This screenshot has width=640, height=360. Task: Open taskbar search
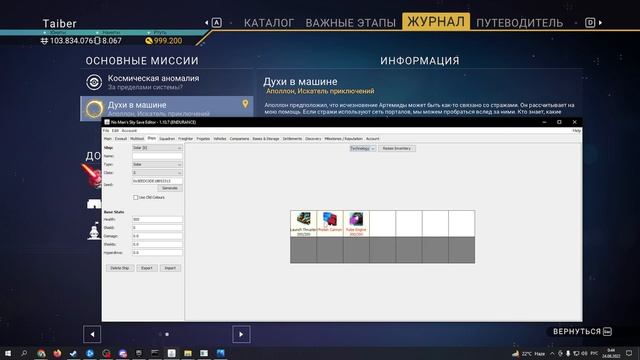coord(24,353)
